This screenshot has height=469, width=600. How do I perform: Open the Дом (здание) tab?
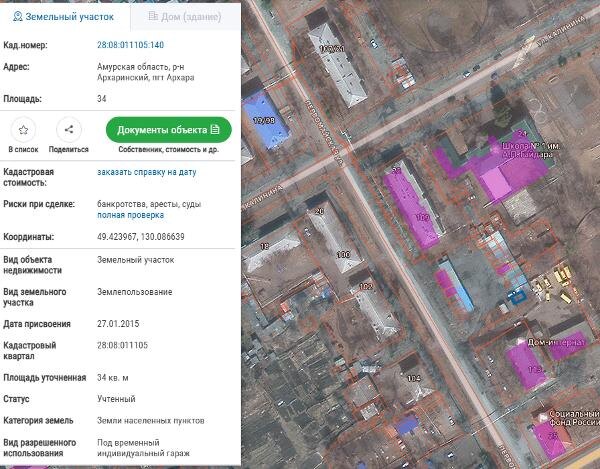(x=185, y=17)
